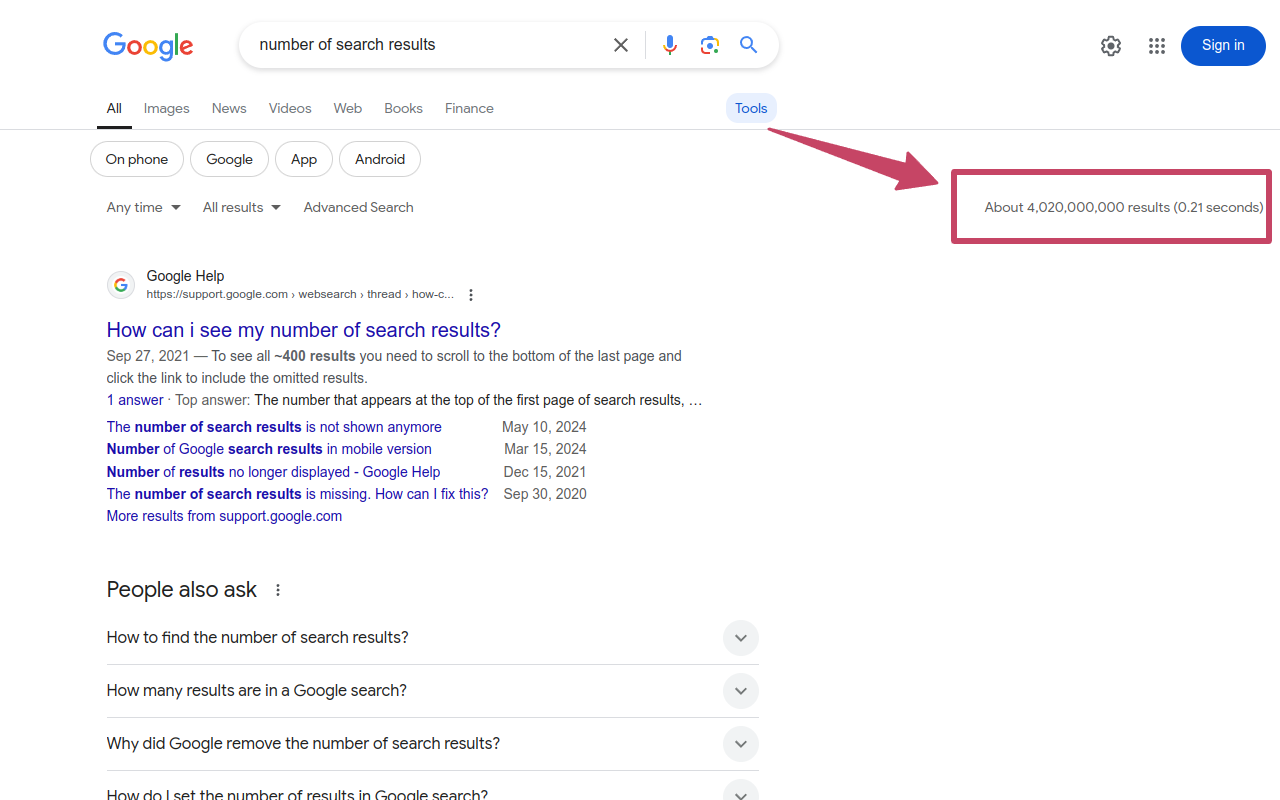Select the 'App' filter chip
This screenshot has height=800, width=1280.
click(x=304, y=159)
